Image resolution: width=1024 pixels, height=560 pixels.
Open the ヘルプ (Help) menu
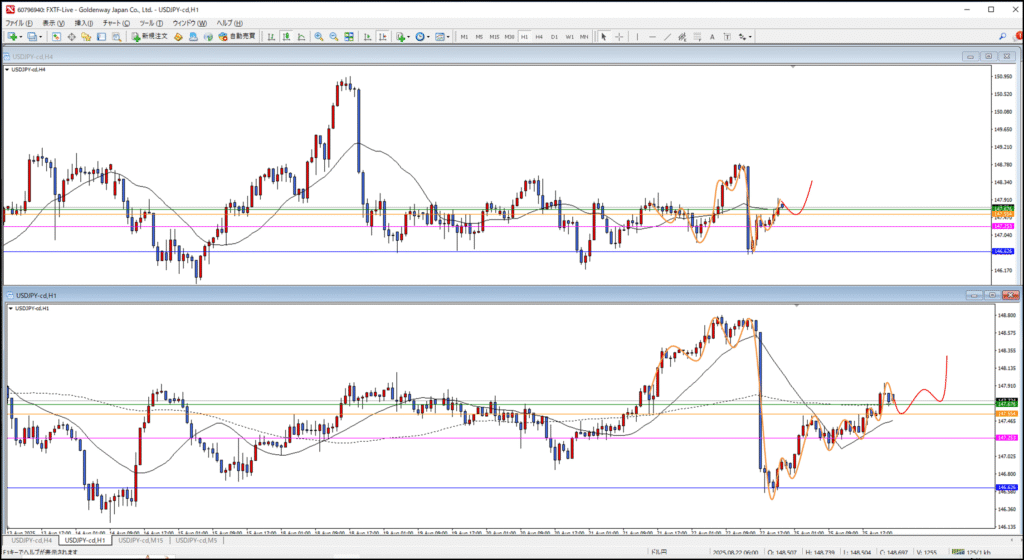(230, 23)
